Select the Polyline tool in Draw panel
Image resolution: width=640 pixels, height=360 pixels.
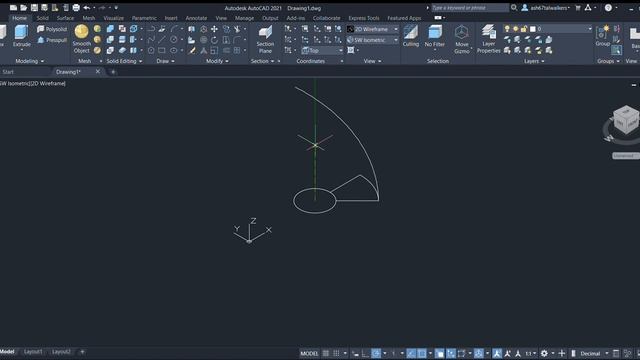(151, 29)
